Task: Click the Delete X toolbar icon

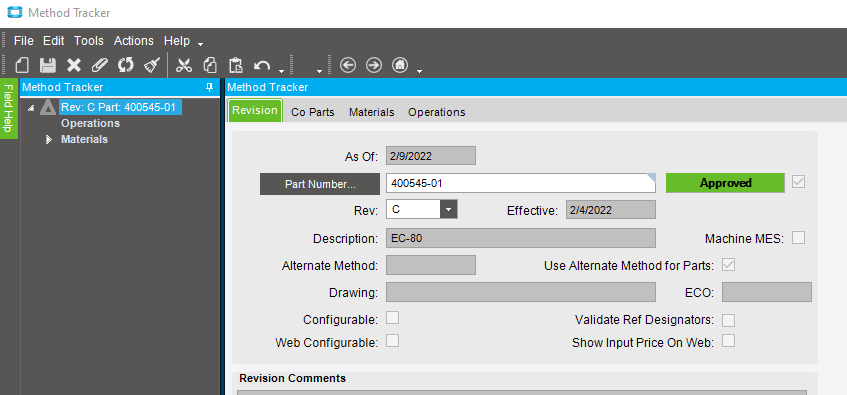Action: pyautogui.click(x=73, y=65)
